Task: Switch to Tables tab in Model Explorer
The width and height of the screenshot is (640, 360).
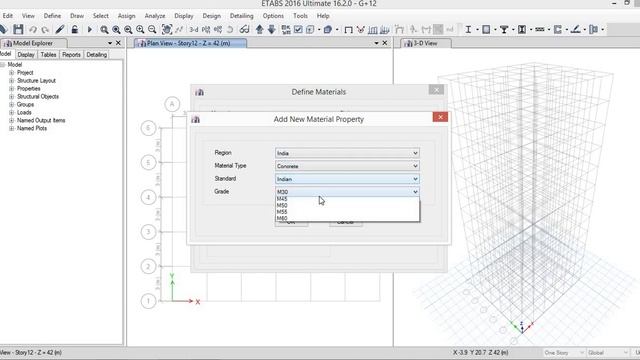Action: (48, 55)
